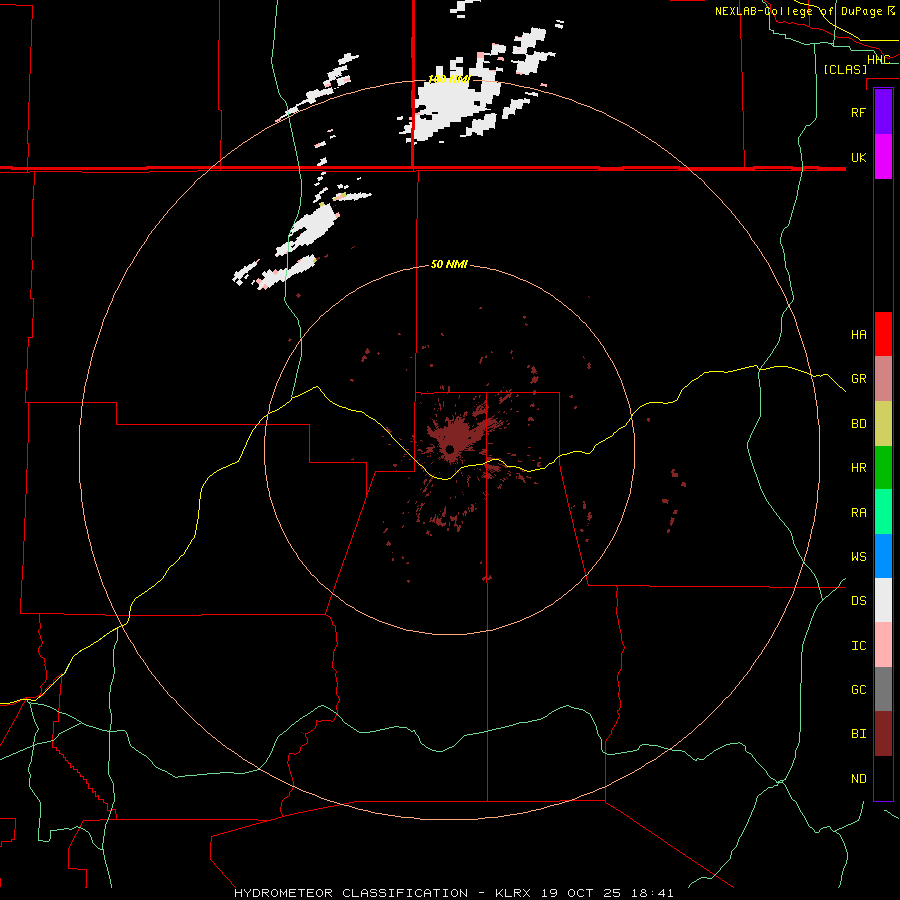Click the 50 NMI range ring label
Image resolution: width=900 pixels, height=900 pixels.
pos(449,264)
